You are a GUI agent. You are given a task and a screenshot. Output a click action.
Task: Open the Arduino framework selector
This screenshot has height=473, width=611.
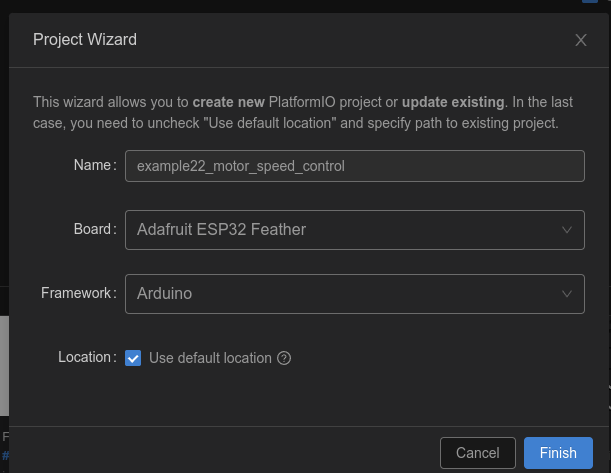coord(340,294)
